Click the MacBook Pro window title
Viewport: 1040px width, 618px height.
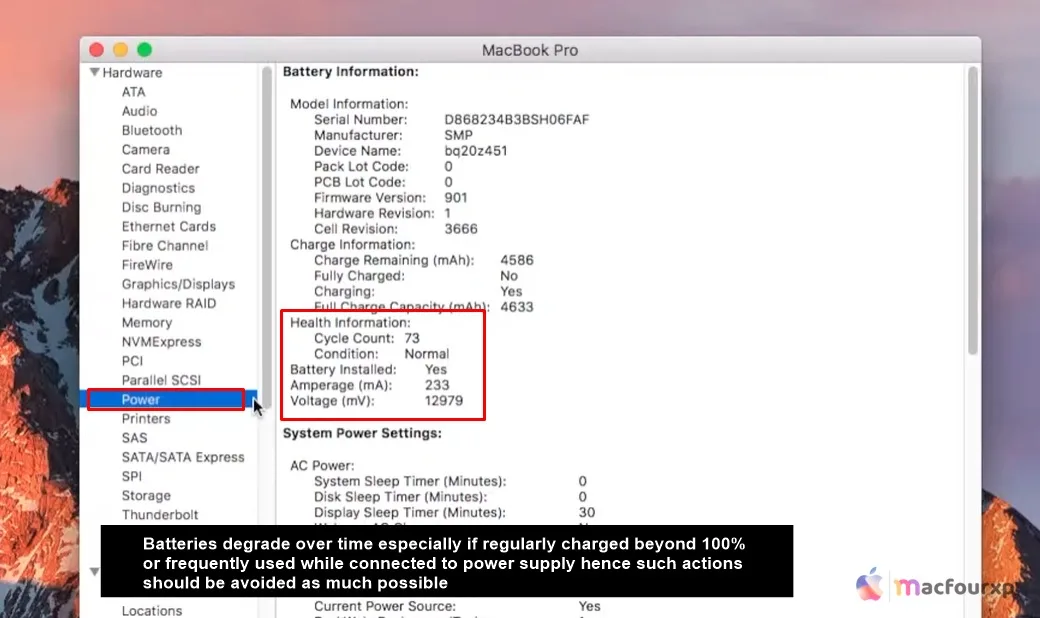(530, 50)
